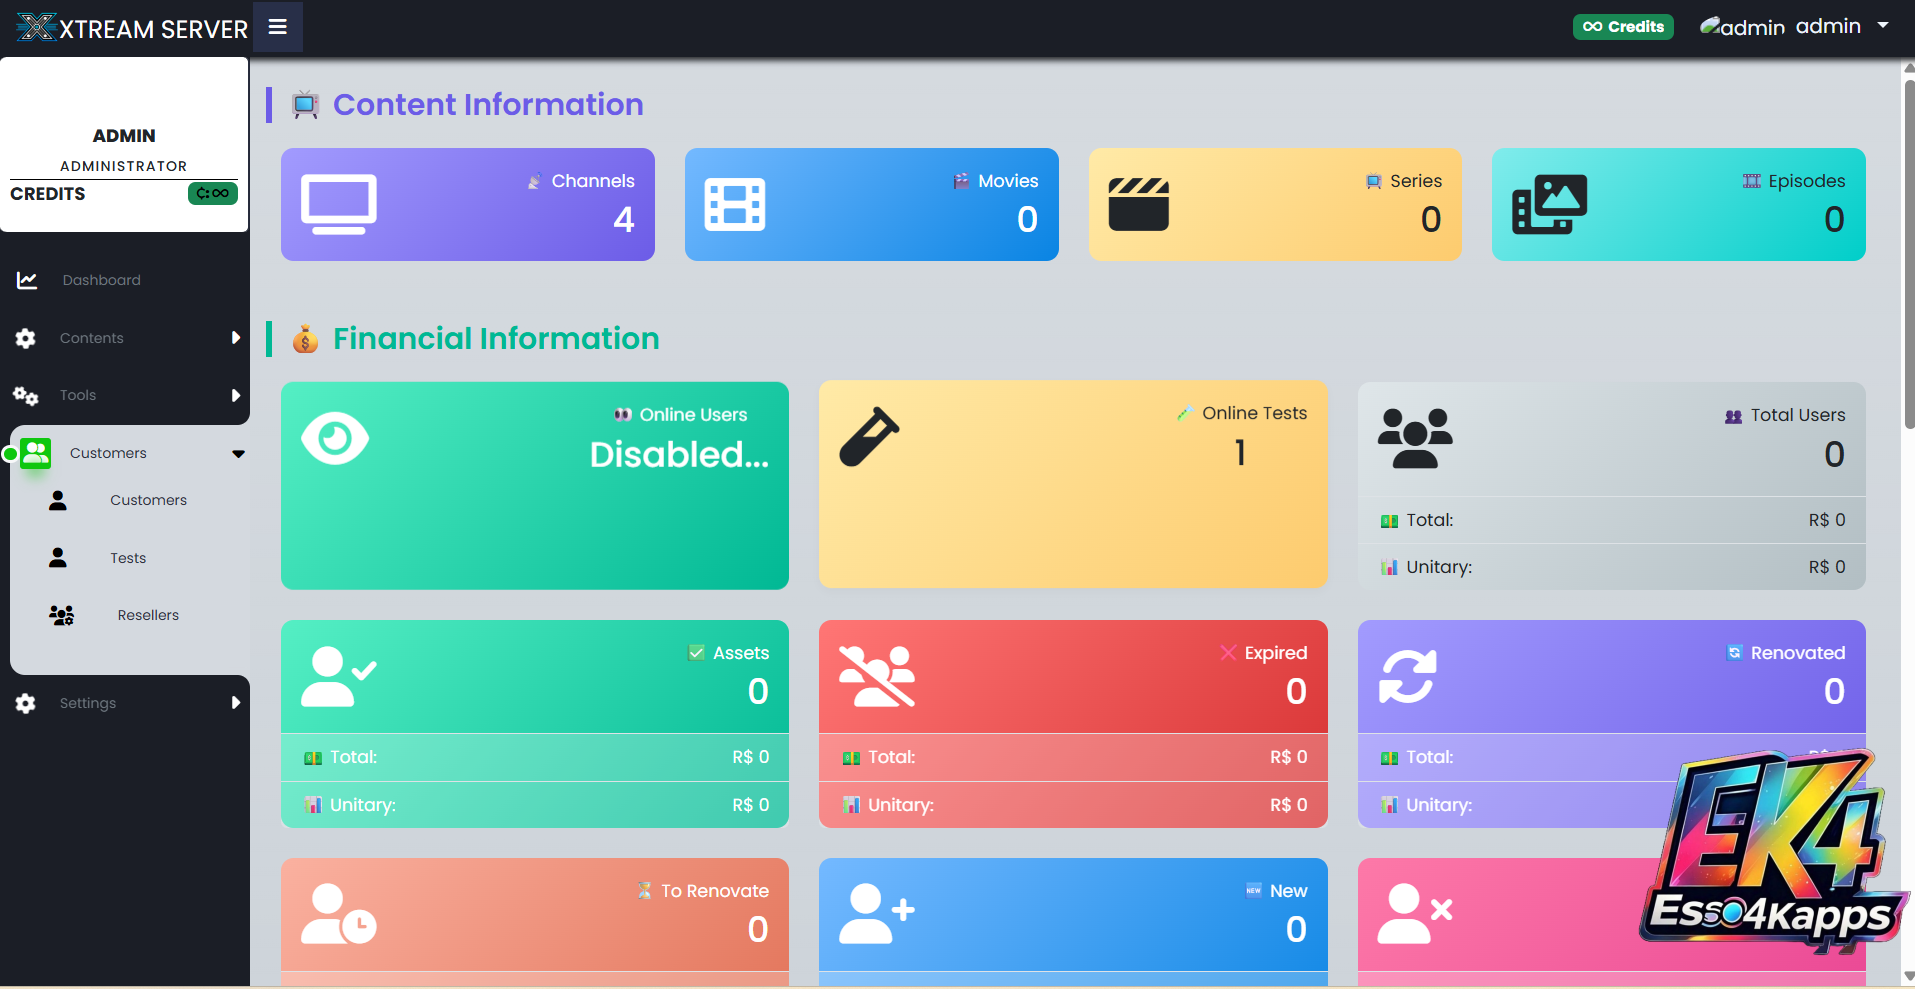Open the Tests submenu link
The width and height of the screenshot is (1915, 989).
[128, 558]
